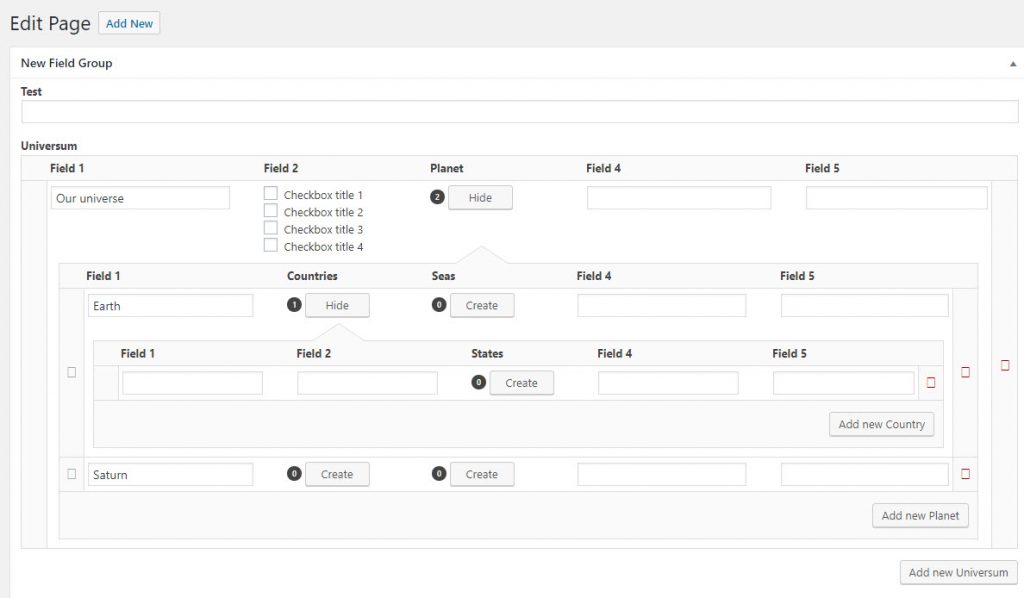
Task: Focus Field 2 input in country row
Action: tap(367, 383)
